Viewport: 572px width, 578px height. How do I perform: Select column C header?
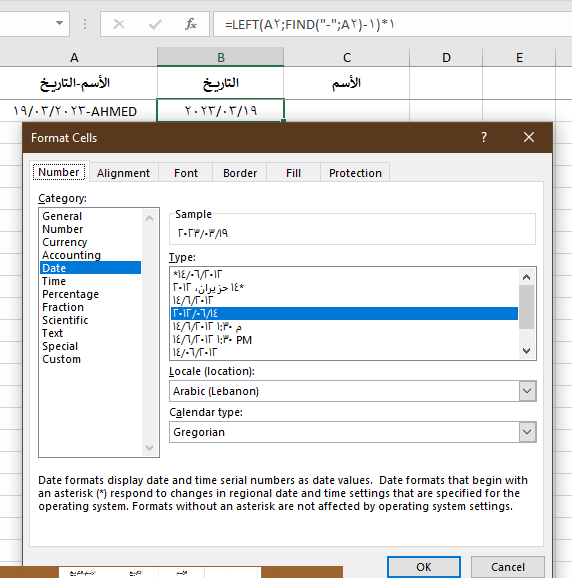pos(347,58)
